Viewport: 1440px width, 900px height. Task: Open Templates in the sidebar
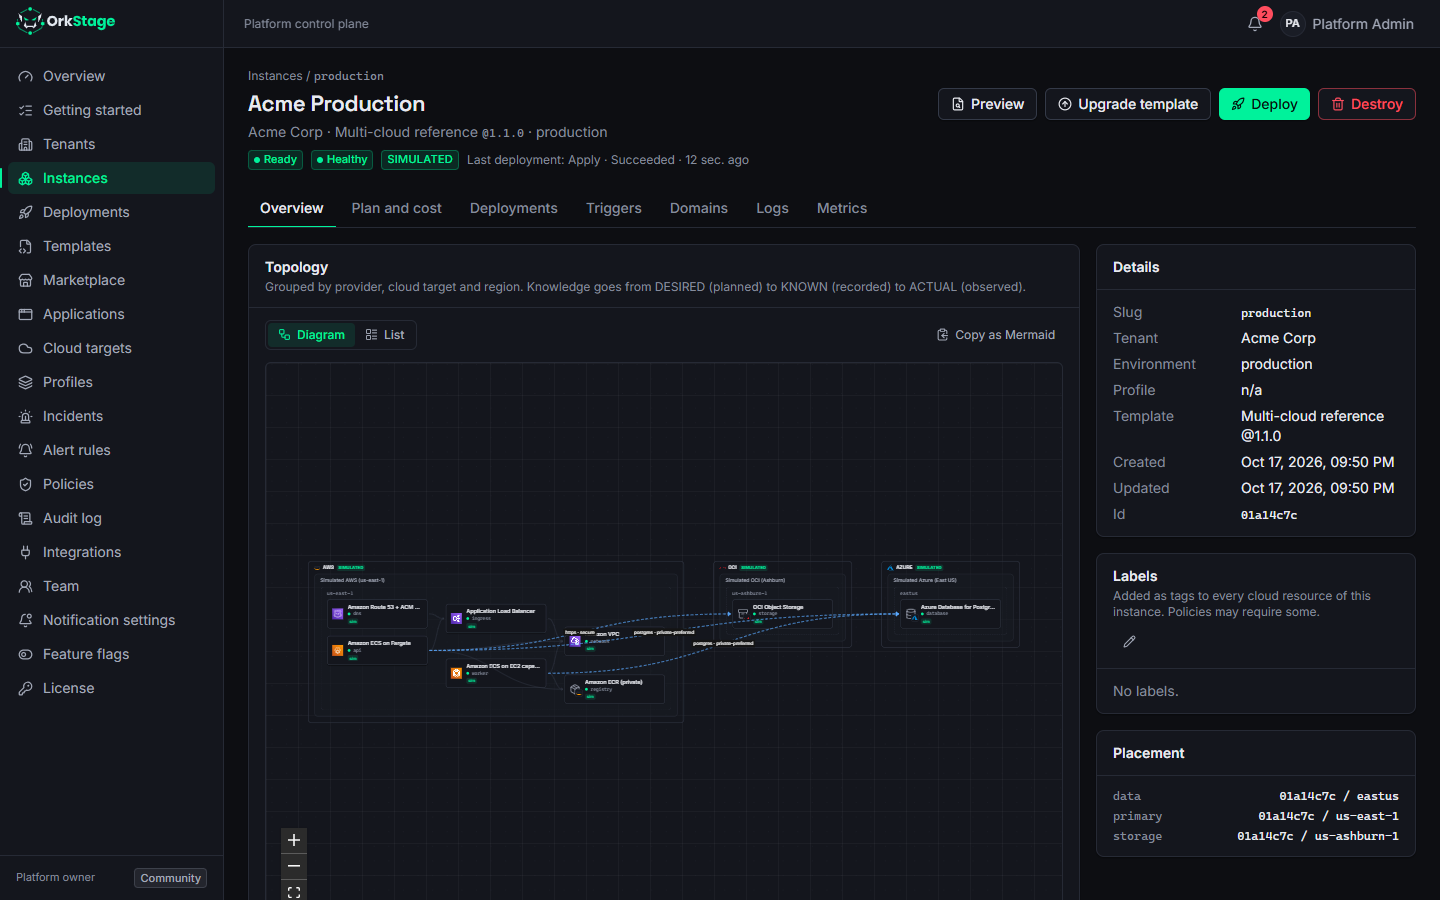[111, 246]
